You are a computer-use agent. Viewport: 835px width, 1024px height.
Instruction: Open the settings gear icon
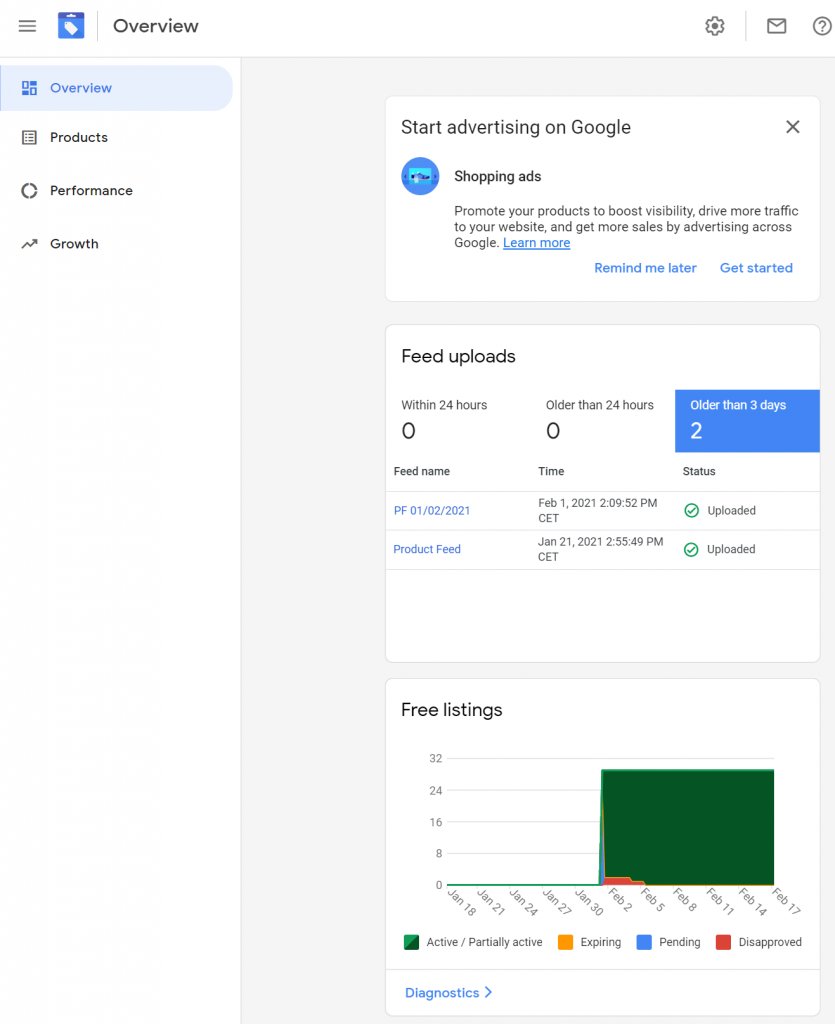point(715,26)
